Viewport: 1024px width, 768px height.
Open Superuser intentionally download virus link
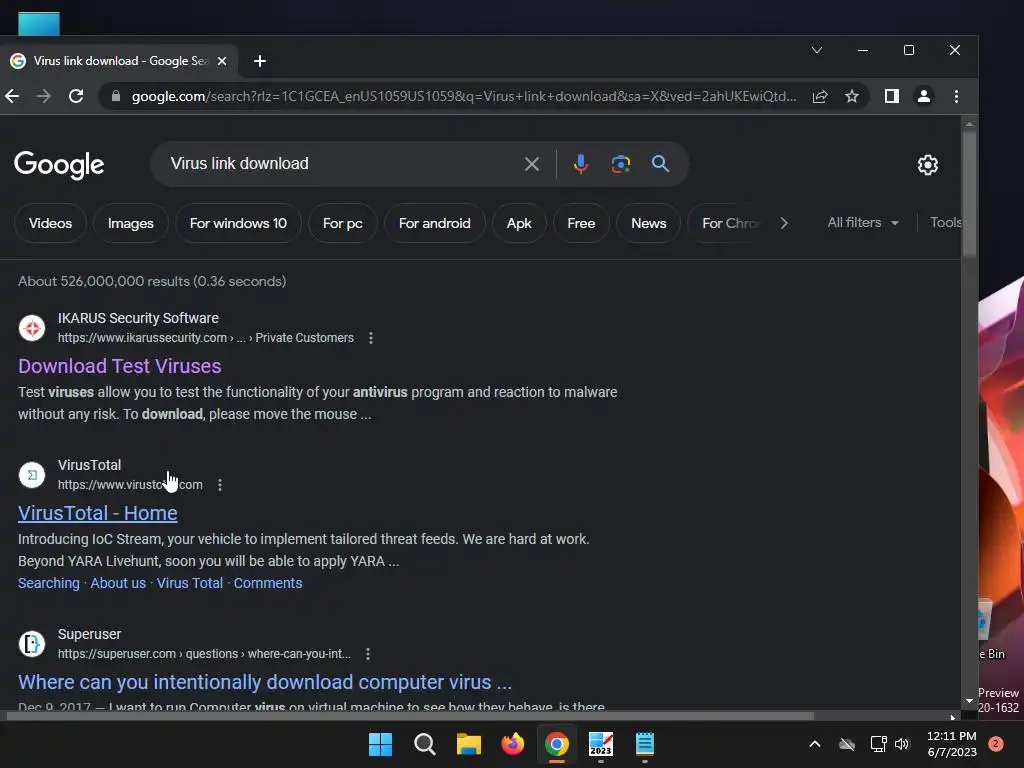pyautogui.click(x=264, y=682)
